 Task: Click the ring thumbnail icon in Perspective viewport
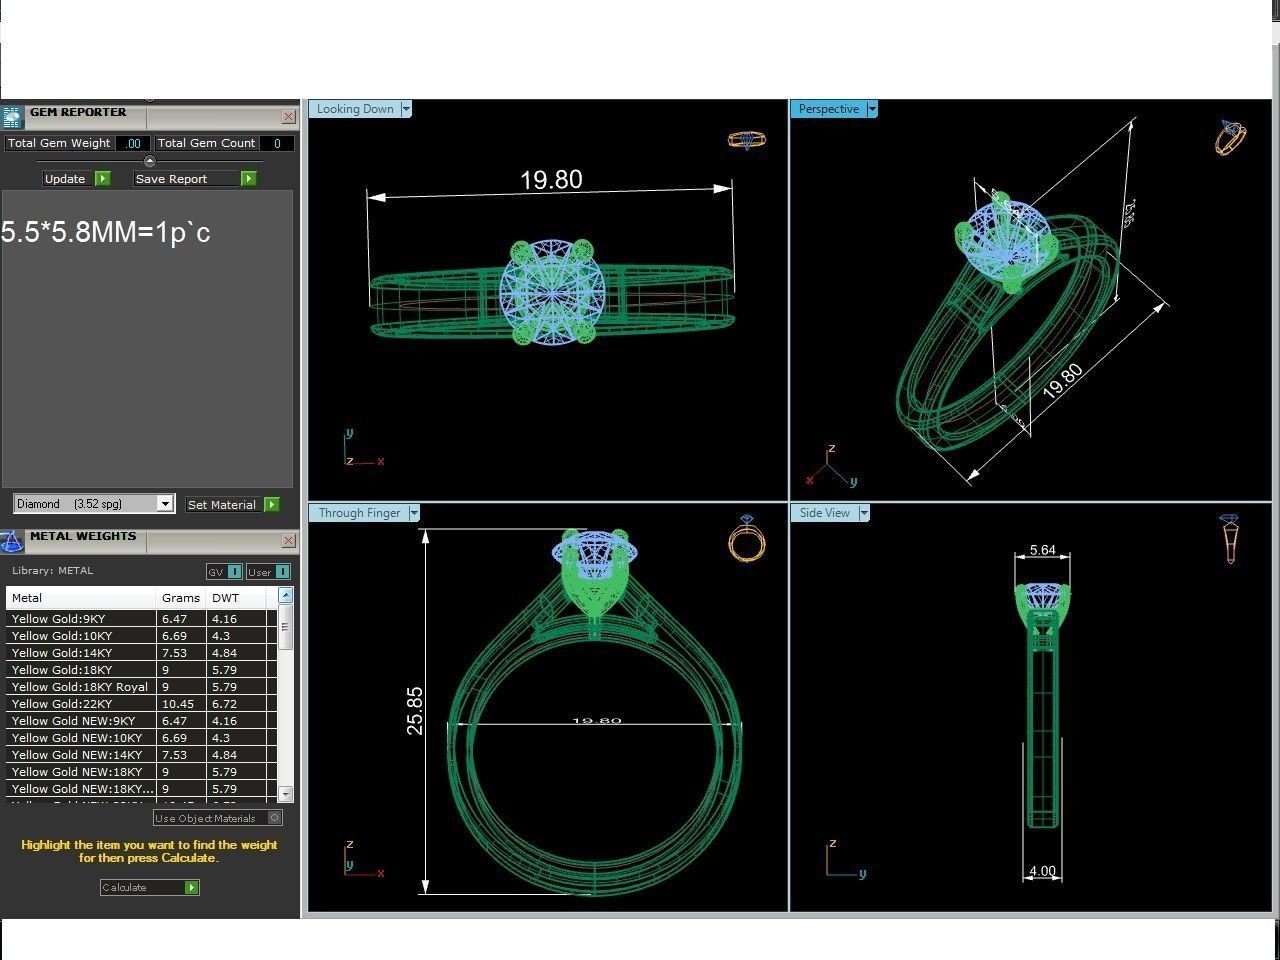point(1231,137)
